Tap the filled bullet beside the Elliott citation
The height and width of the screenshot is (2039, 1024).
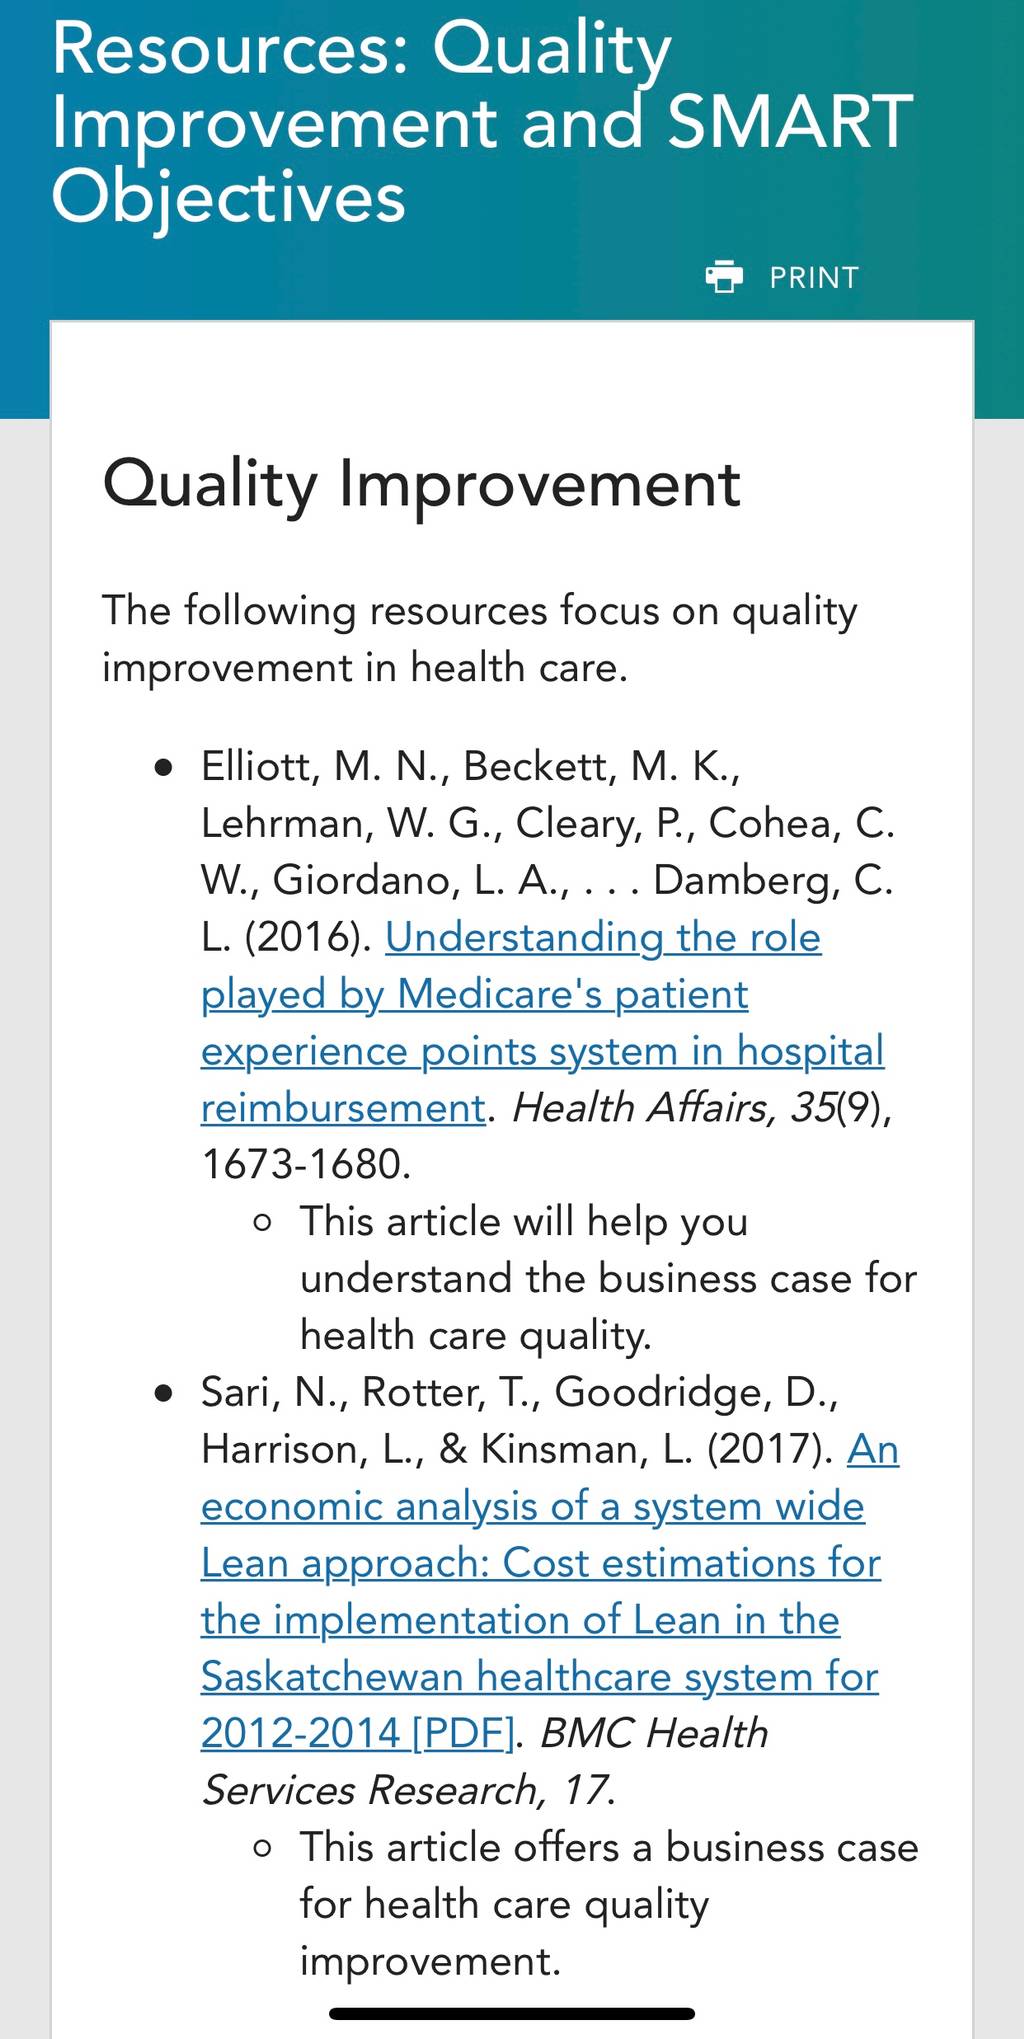(164, 768)
